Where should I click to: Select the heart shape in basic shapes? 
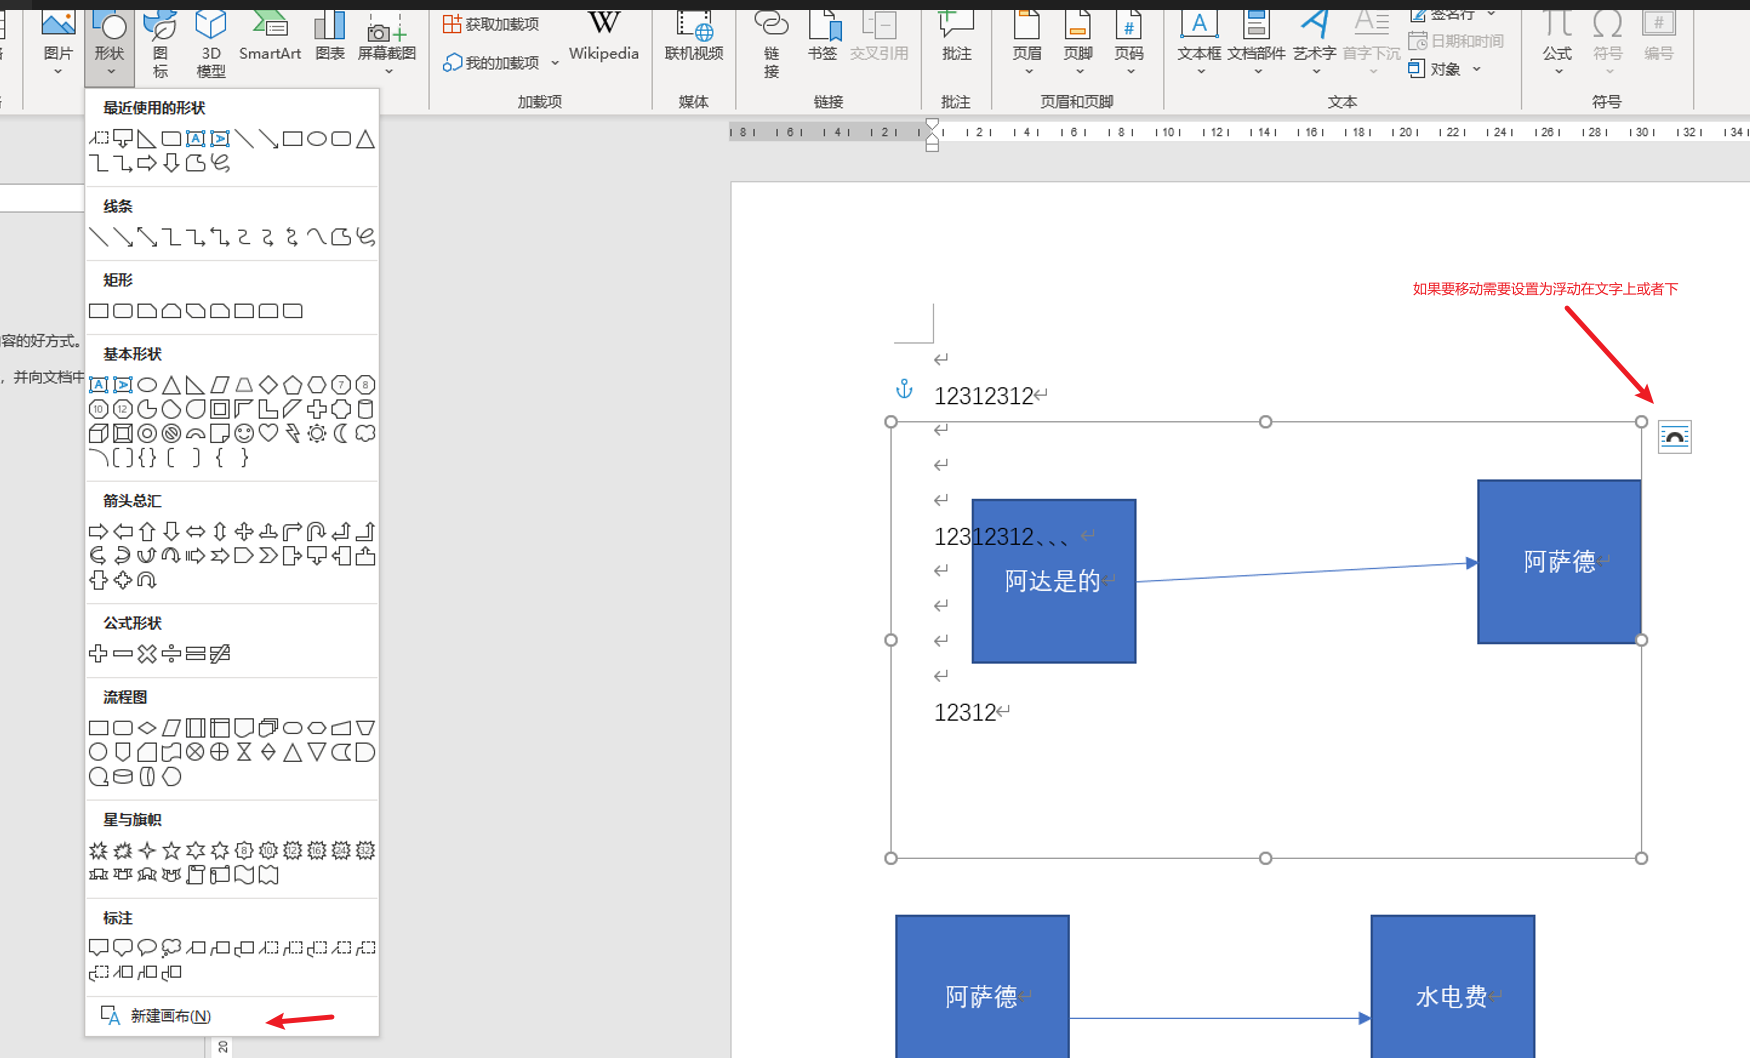pos(268,433)
